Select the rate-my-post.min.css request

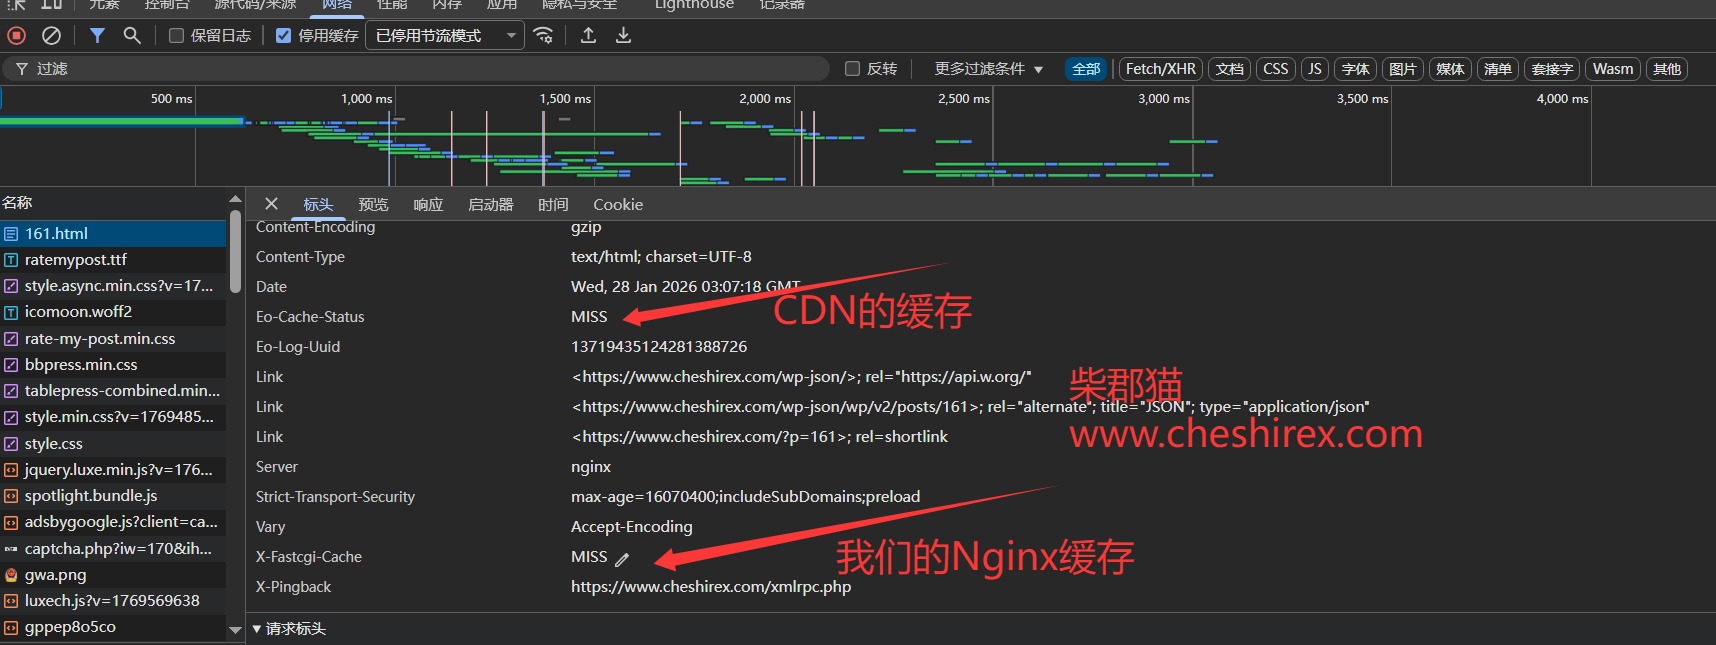[x=113, y=339]
